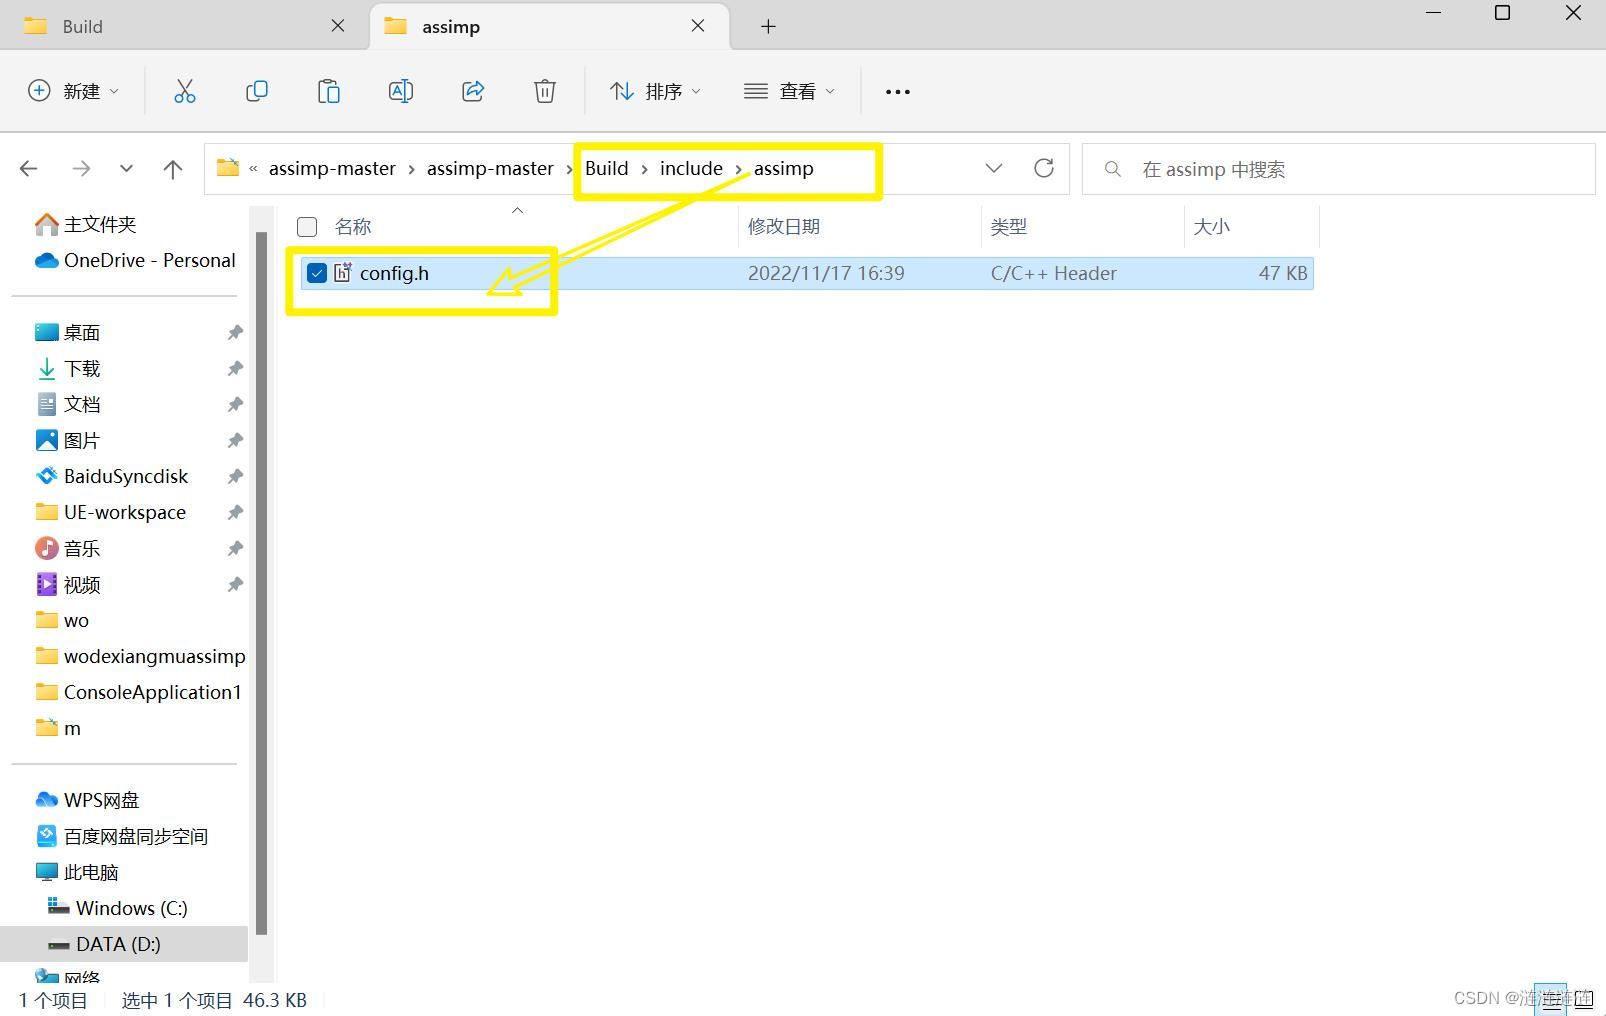This screenshot has height=1016, width=1606.
Task: Expand recent locations chevron near navigation arrows
Action: pos(126,169)
